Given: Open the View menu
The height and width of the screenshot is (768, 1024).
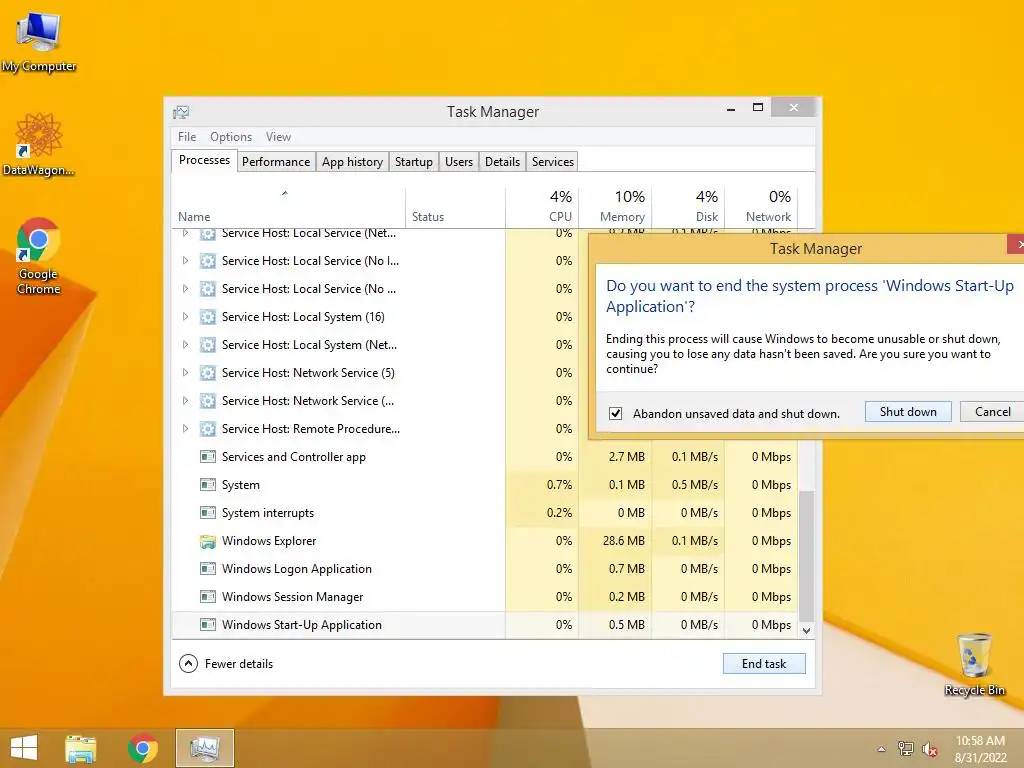Looking at the screenshot, I should tap(278, 137).
